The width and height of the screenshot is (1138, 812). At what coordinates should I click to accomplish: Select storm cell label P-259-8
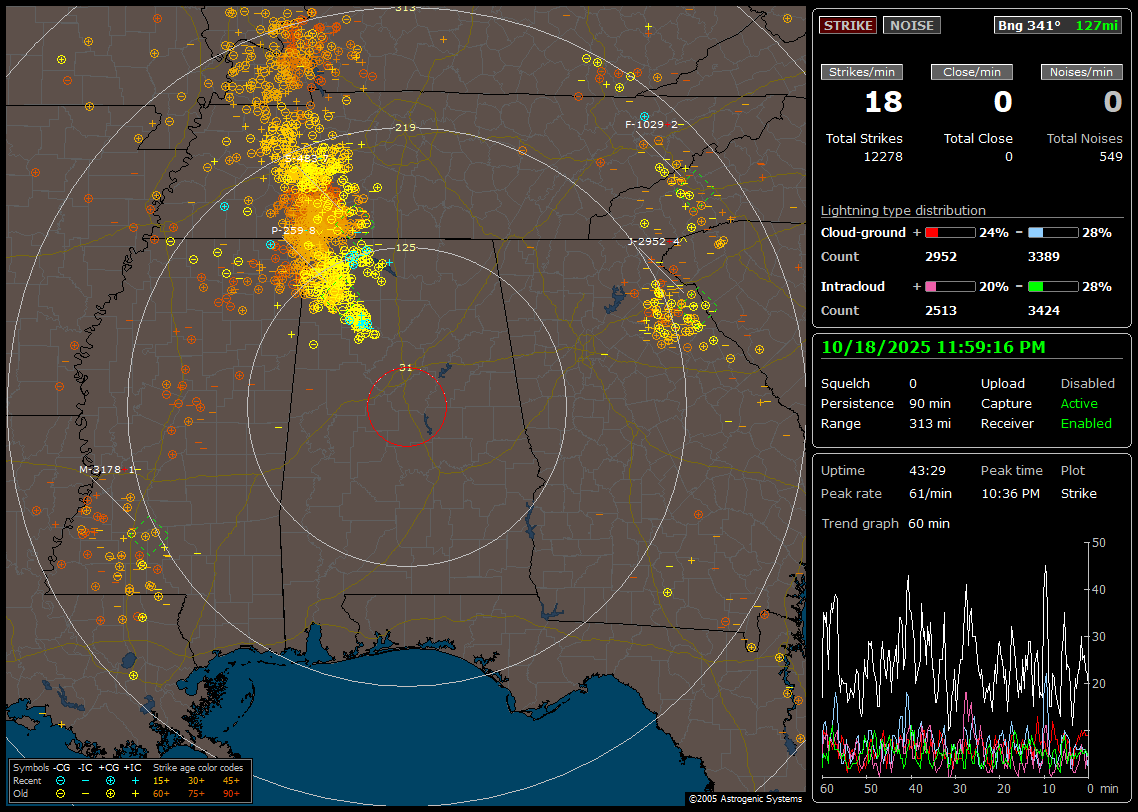point(293,230)
